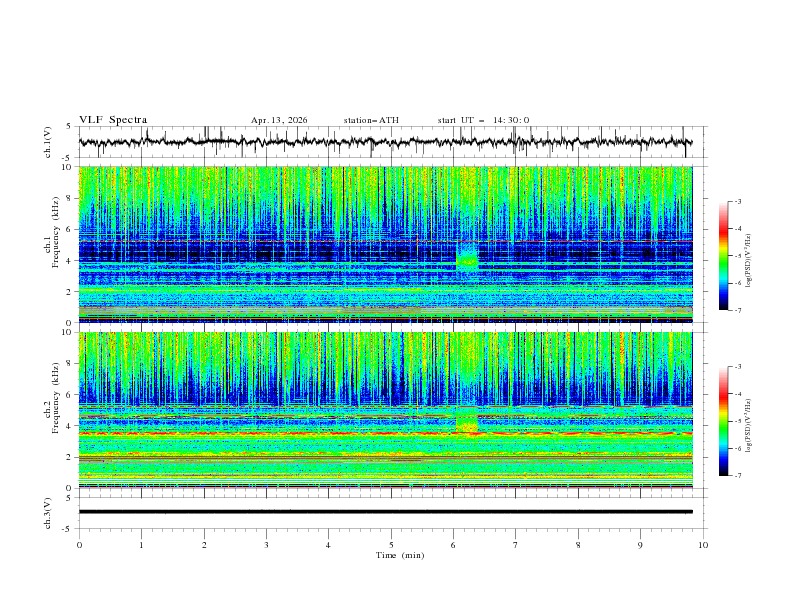Click the "5" voltage tick of ch.1 waveform
Screen dimensions: 792x612
(x=70, y=126)
